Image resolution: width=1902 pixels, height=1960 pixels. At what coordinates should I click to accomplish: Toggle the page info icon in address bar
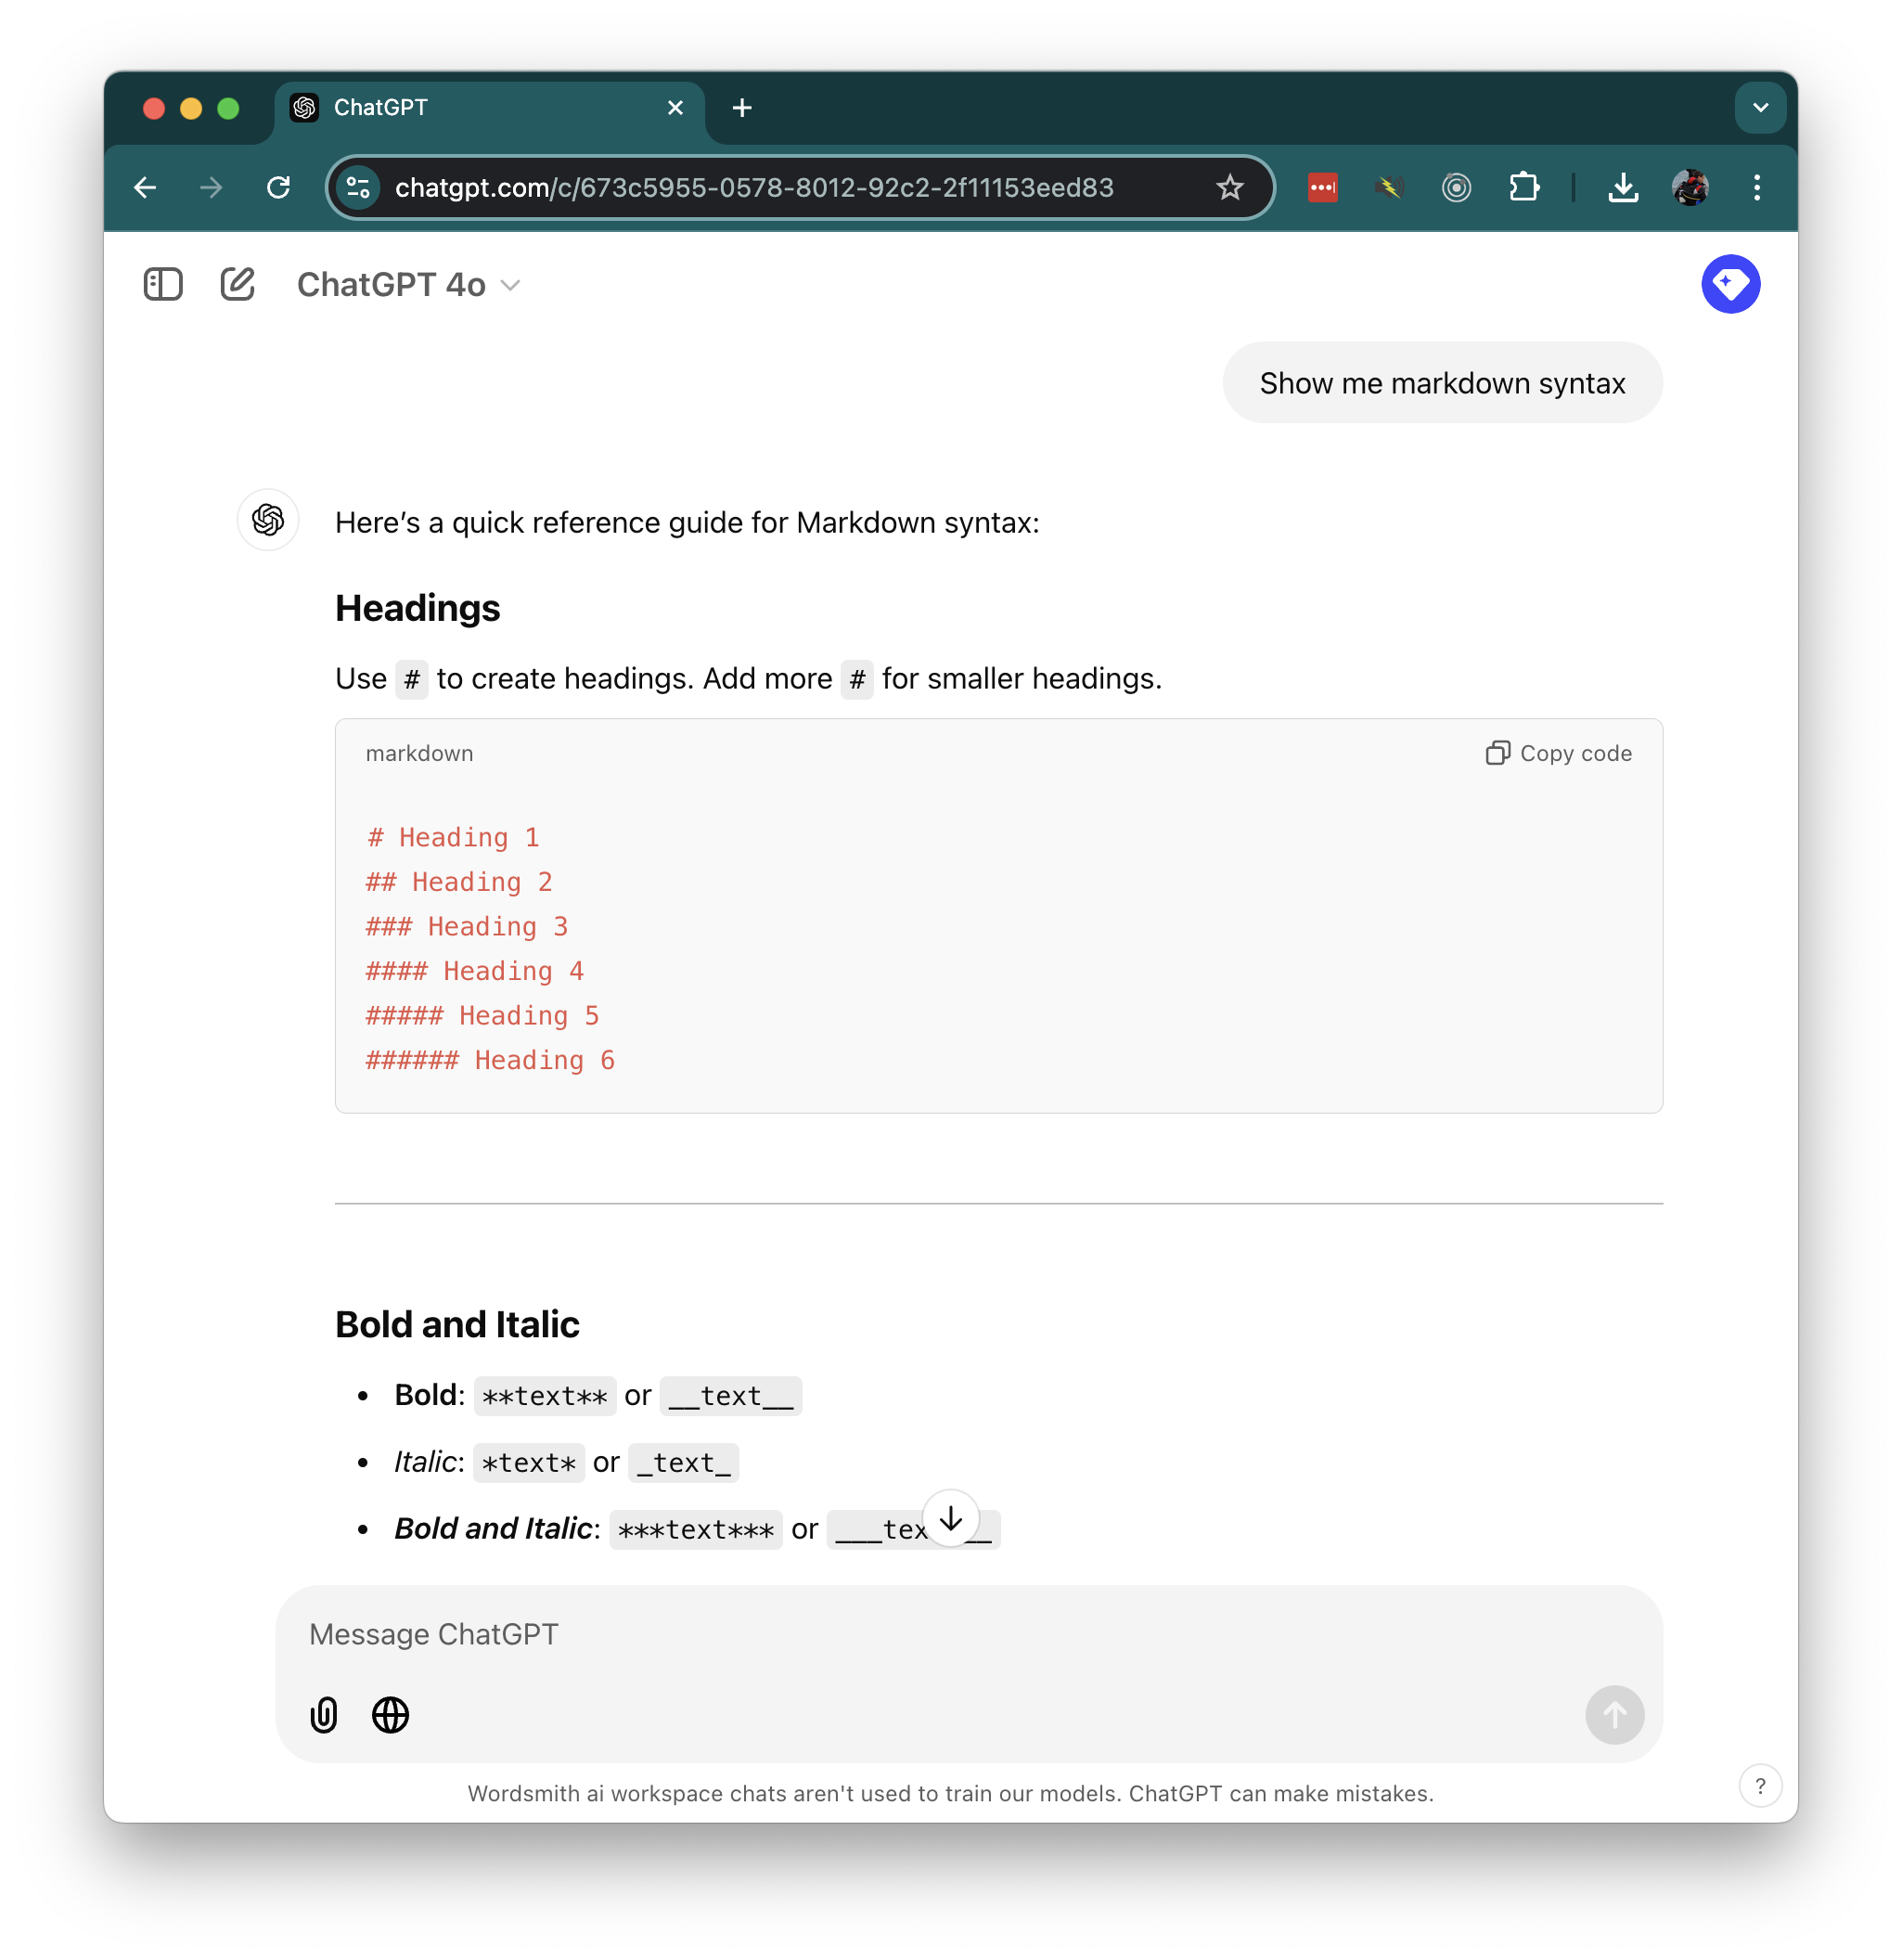pos(359,187)
